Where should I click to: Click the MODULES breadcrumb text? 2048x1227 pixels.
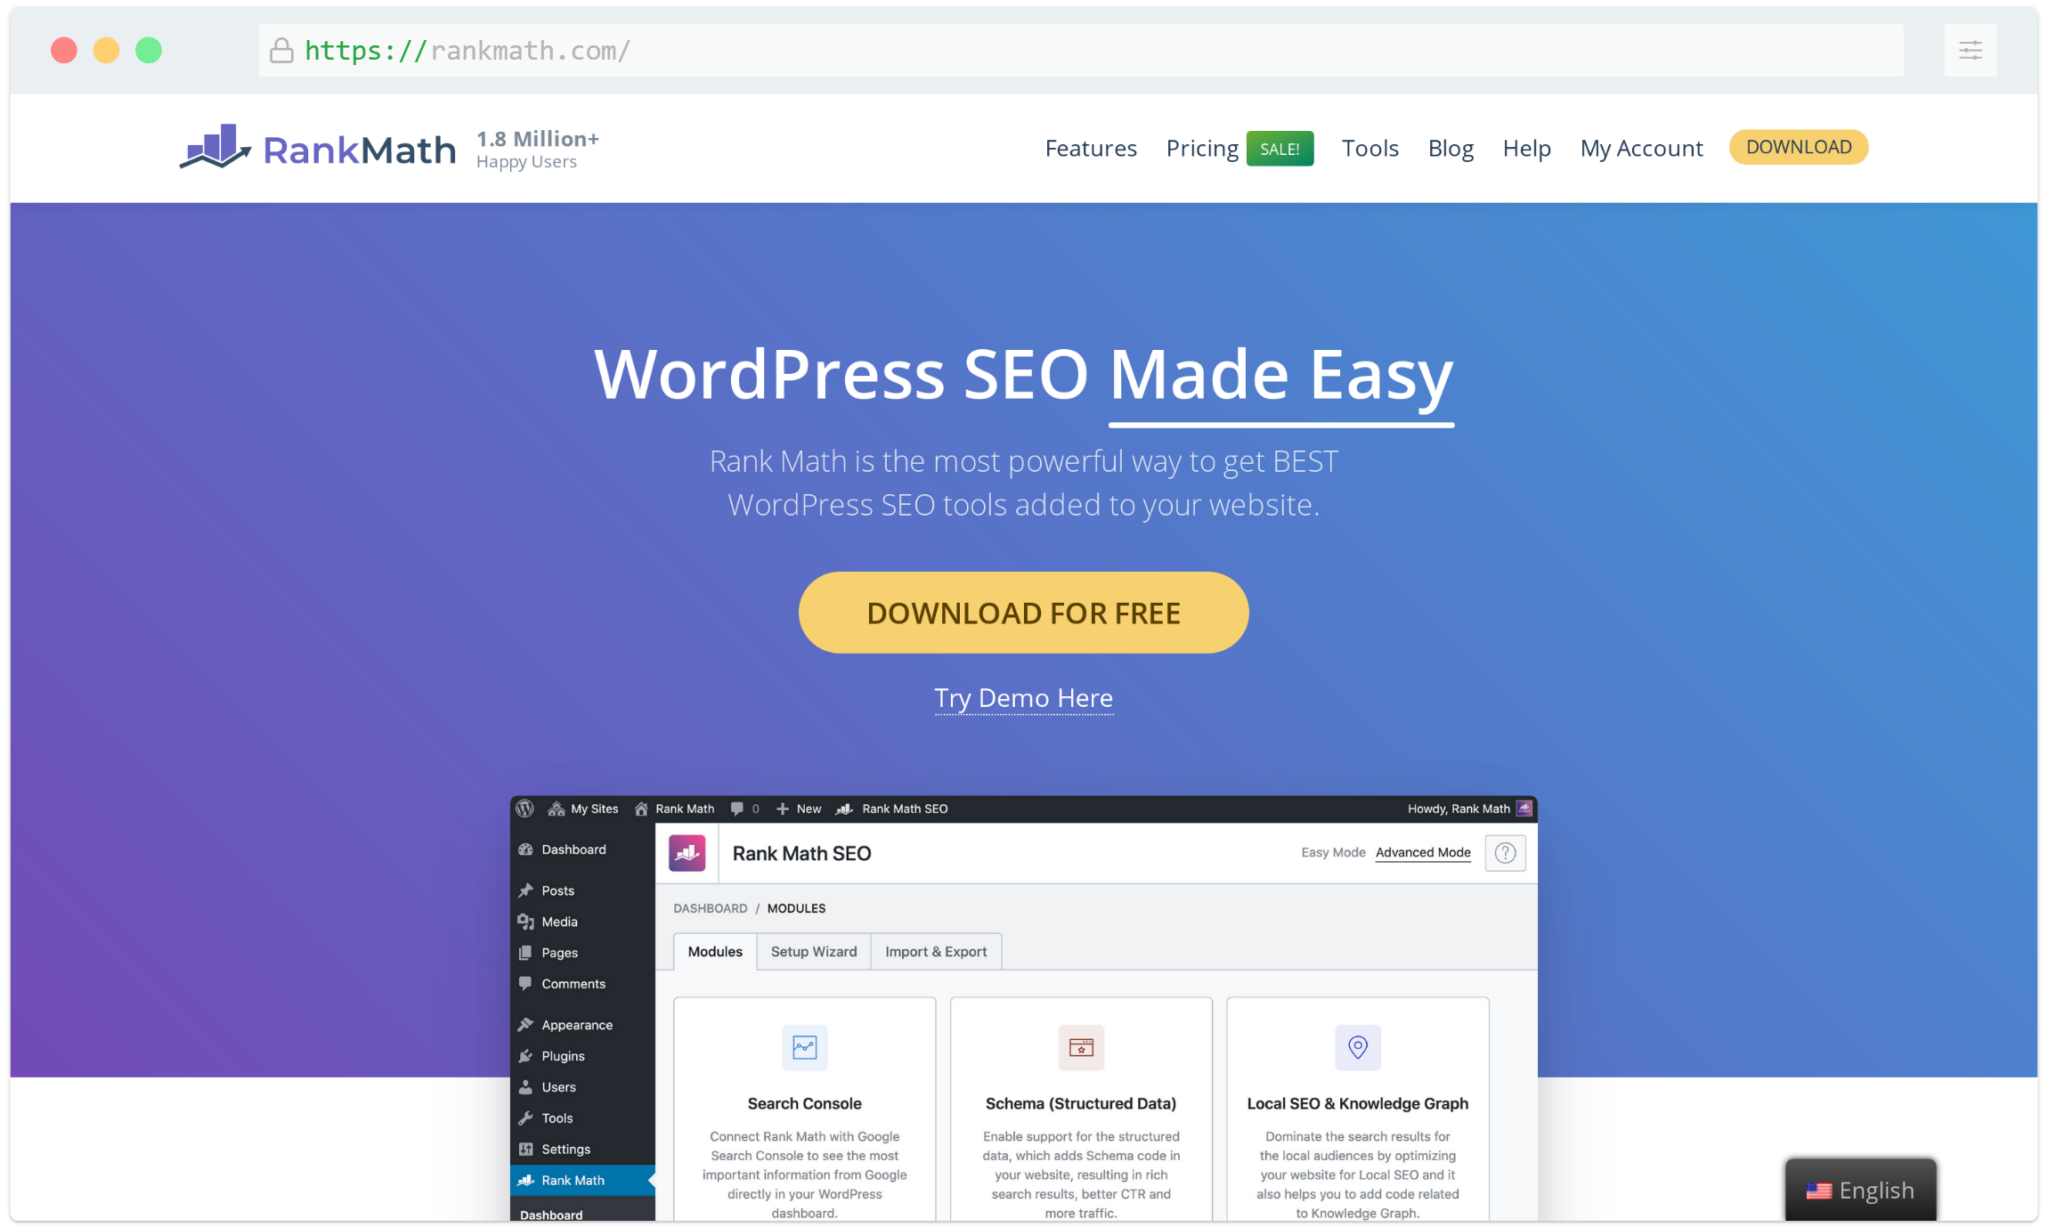click(796, 908)
